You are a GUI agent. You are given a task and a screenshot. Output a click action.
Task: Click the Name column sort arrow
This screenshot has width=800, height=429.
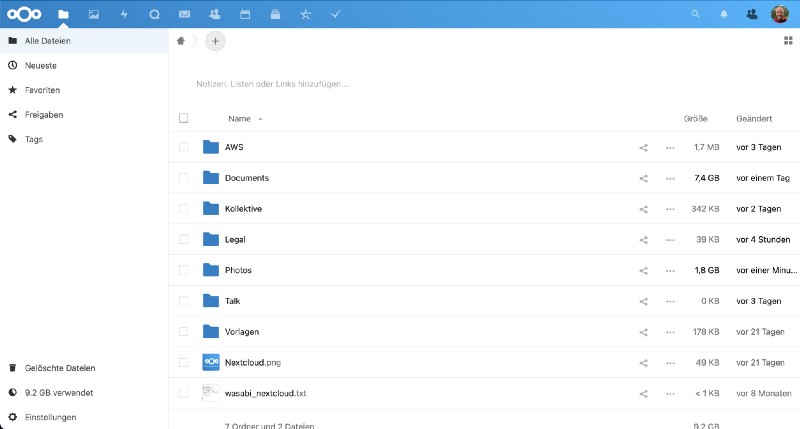(x=261, y=119)
